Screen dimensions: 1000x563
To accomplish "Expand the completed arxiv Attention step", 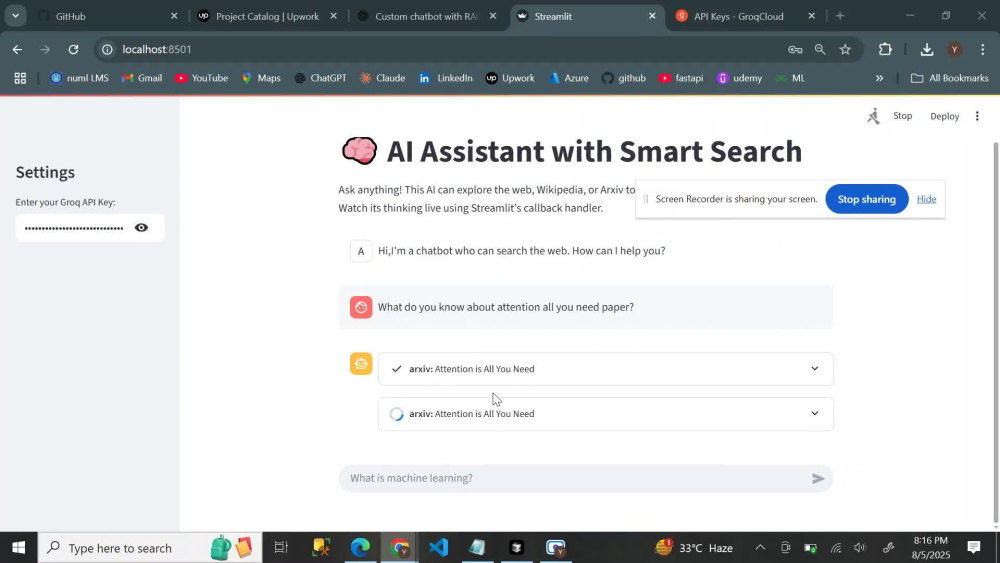I will coord(605,369).
